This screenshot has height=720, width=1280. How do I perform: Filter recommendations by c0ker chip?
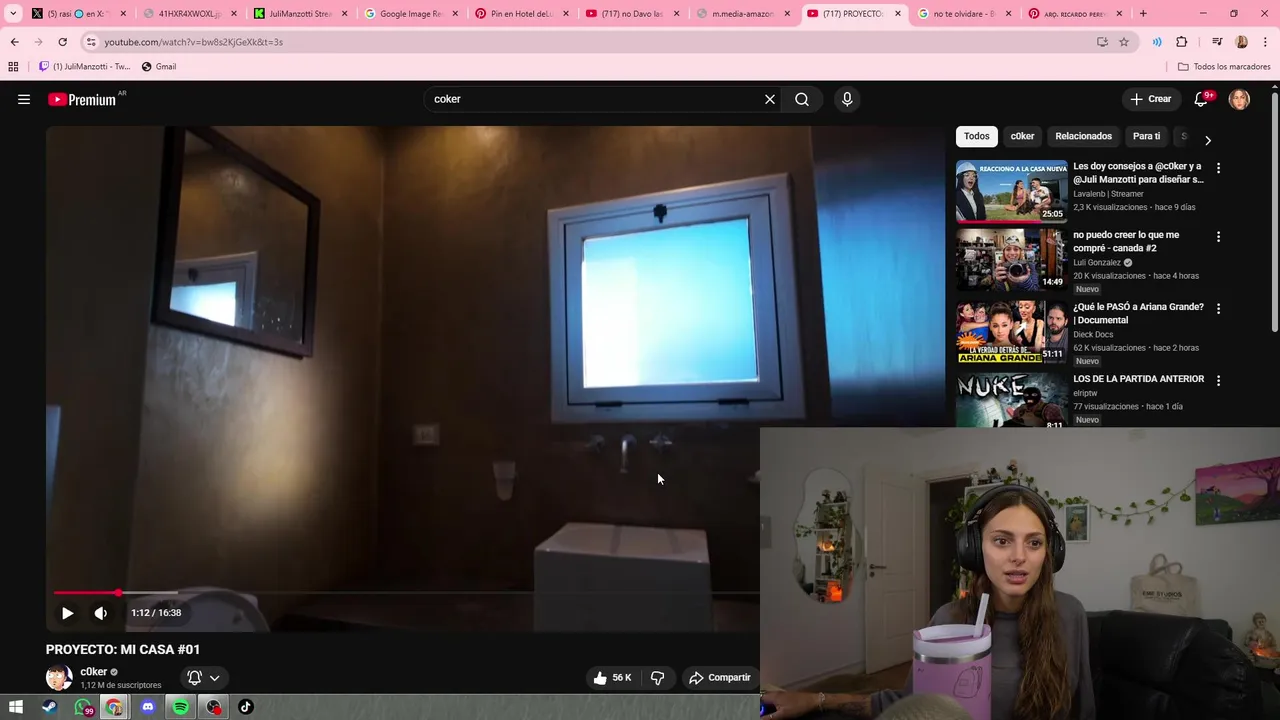point(1022,136)
